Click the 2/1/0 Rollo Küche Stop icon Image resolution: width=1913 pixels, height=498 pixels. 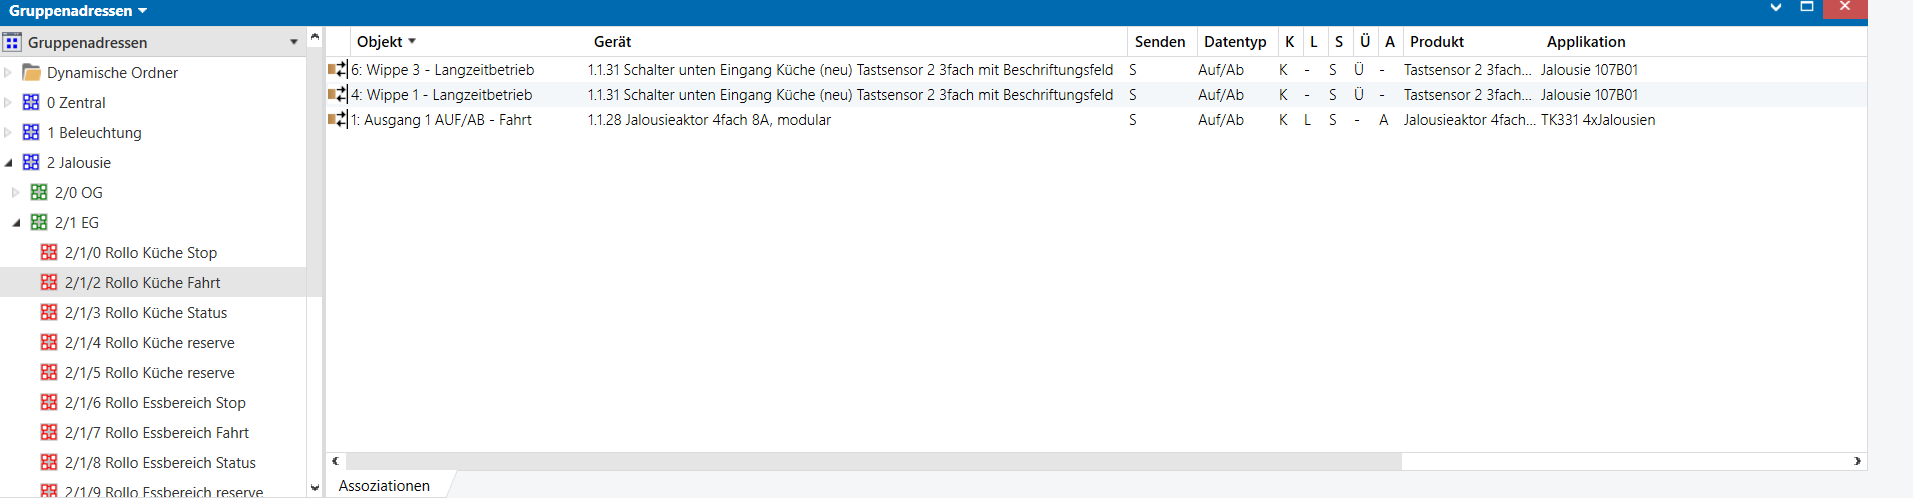[x=49, y=252]
